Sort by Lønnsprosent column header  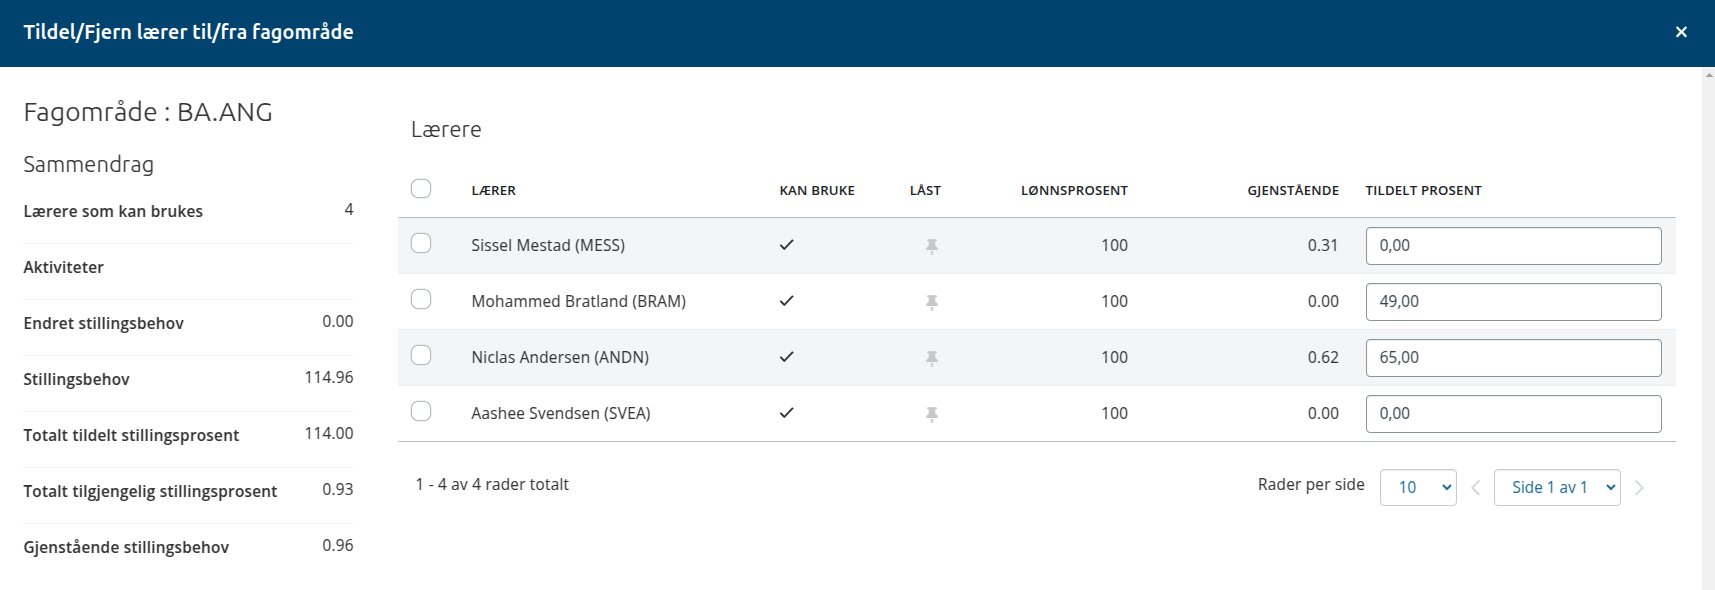pos(1074,191)
